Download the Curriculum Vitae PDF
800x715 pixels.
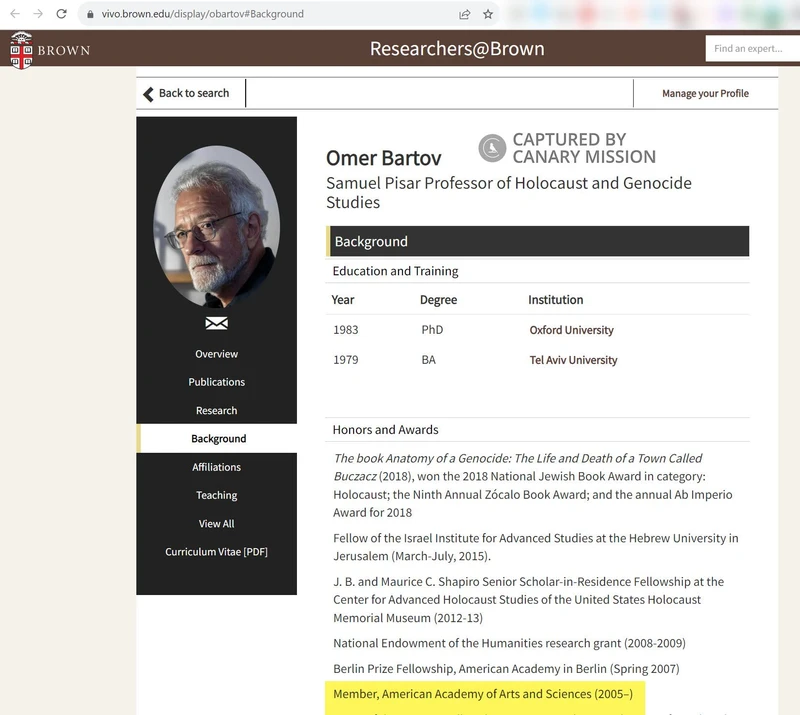[216, 551]
